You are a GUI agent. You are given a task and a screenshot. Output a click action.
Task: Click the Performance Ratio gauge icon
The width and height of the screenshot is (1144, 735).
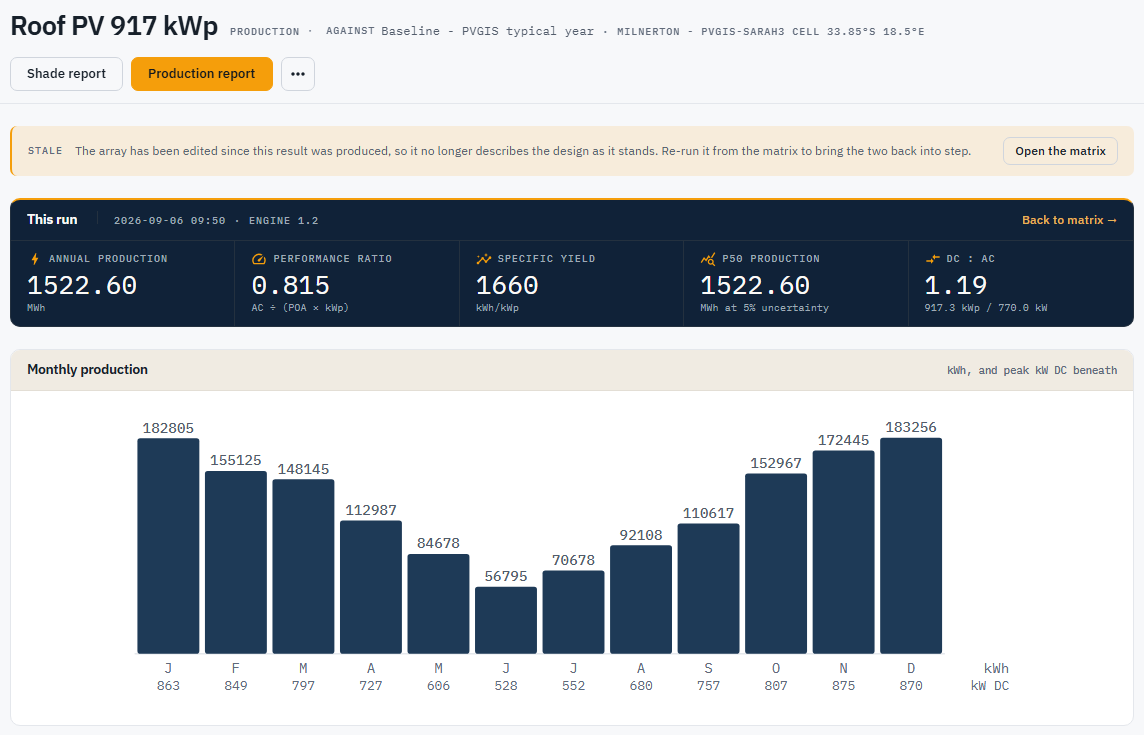[x=258, y=259]
